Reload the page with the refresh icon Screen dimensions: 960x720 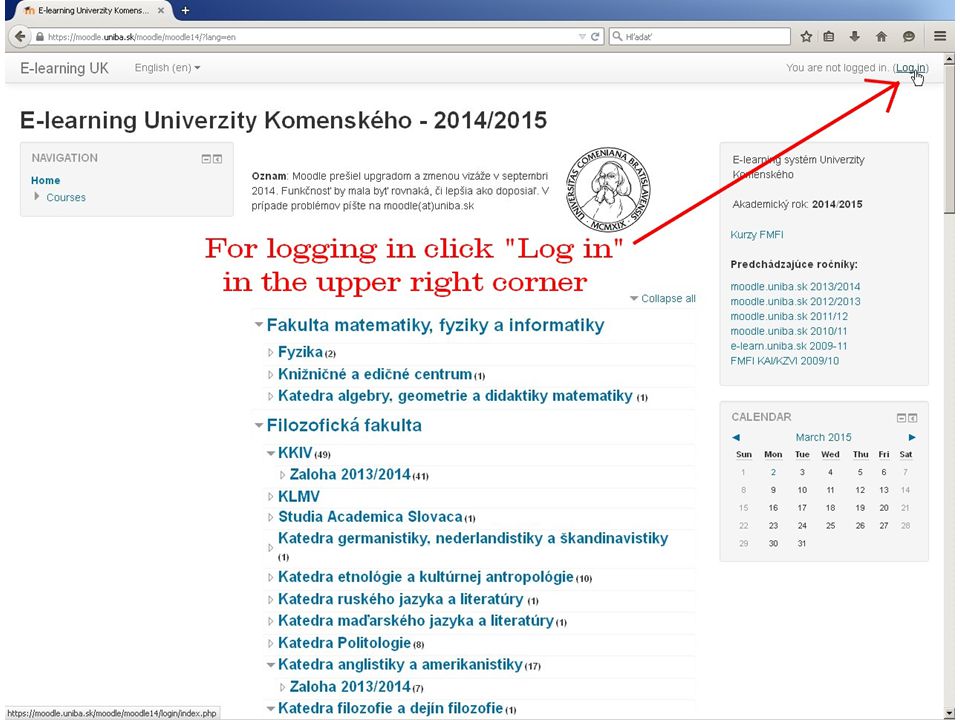click(x=594, y=37)
